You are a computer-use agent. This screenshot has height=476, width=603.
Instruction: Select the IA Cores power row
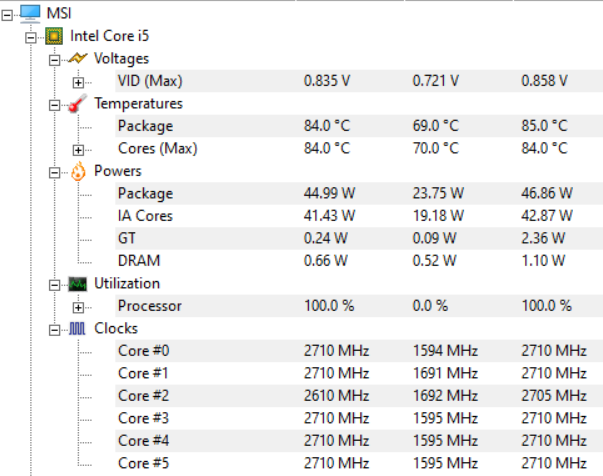click(145, 216)
